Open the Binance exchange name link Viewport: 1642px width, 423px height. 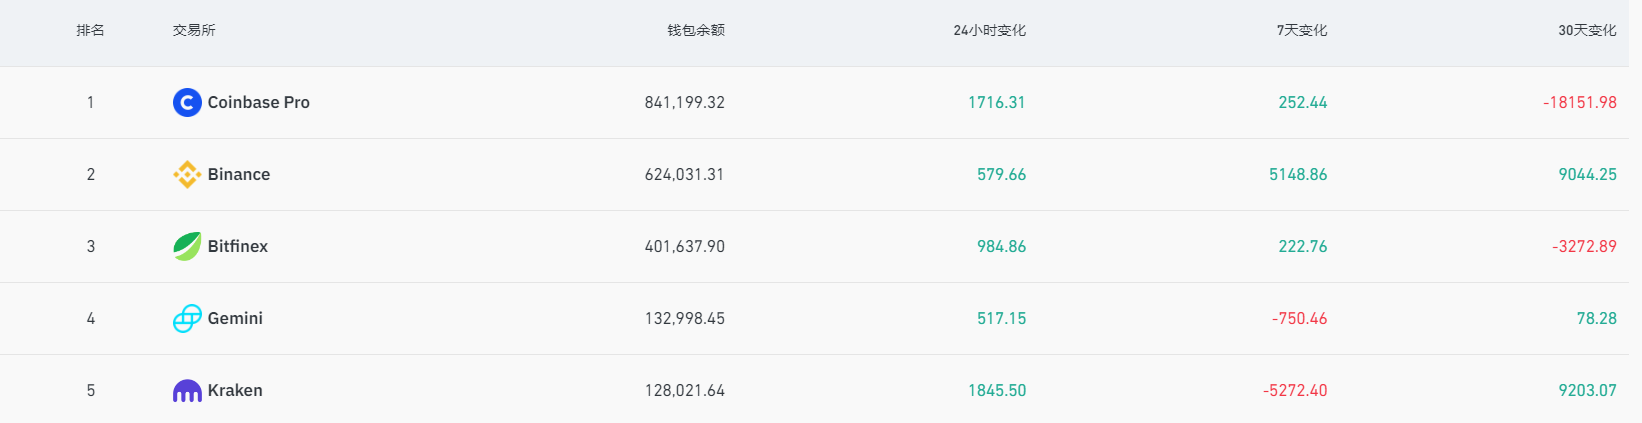[x=239, y=174]
